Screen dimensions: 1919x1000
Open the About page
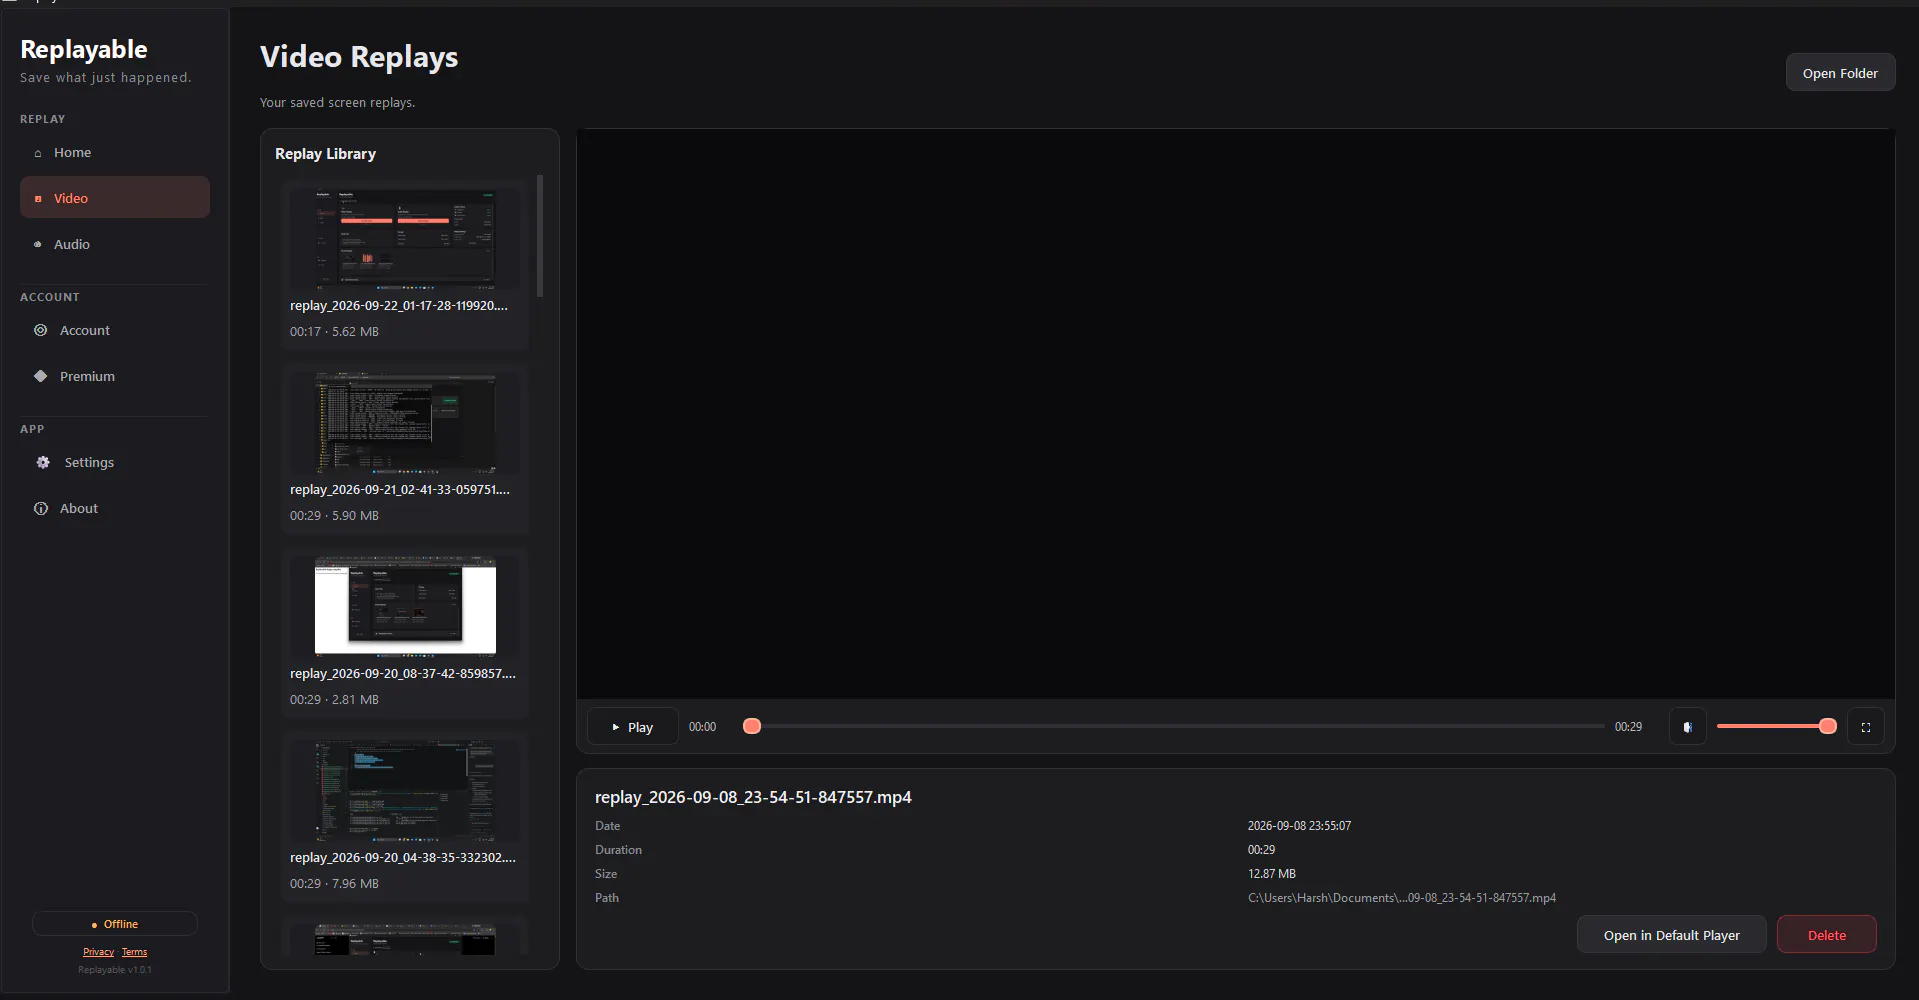[x=115, y=508]
